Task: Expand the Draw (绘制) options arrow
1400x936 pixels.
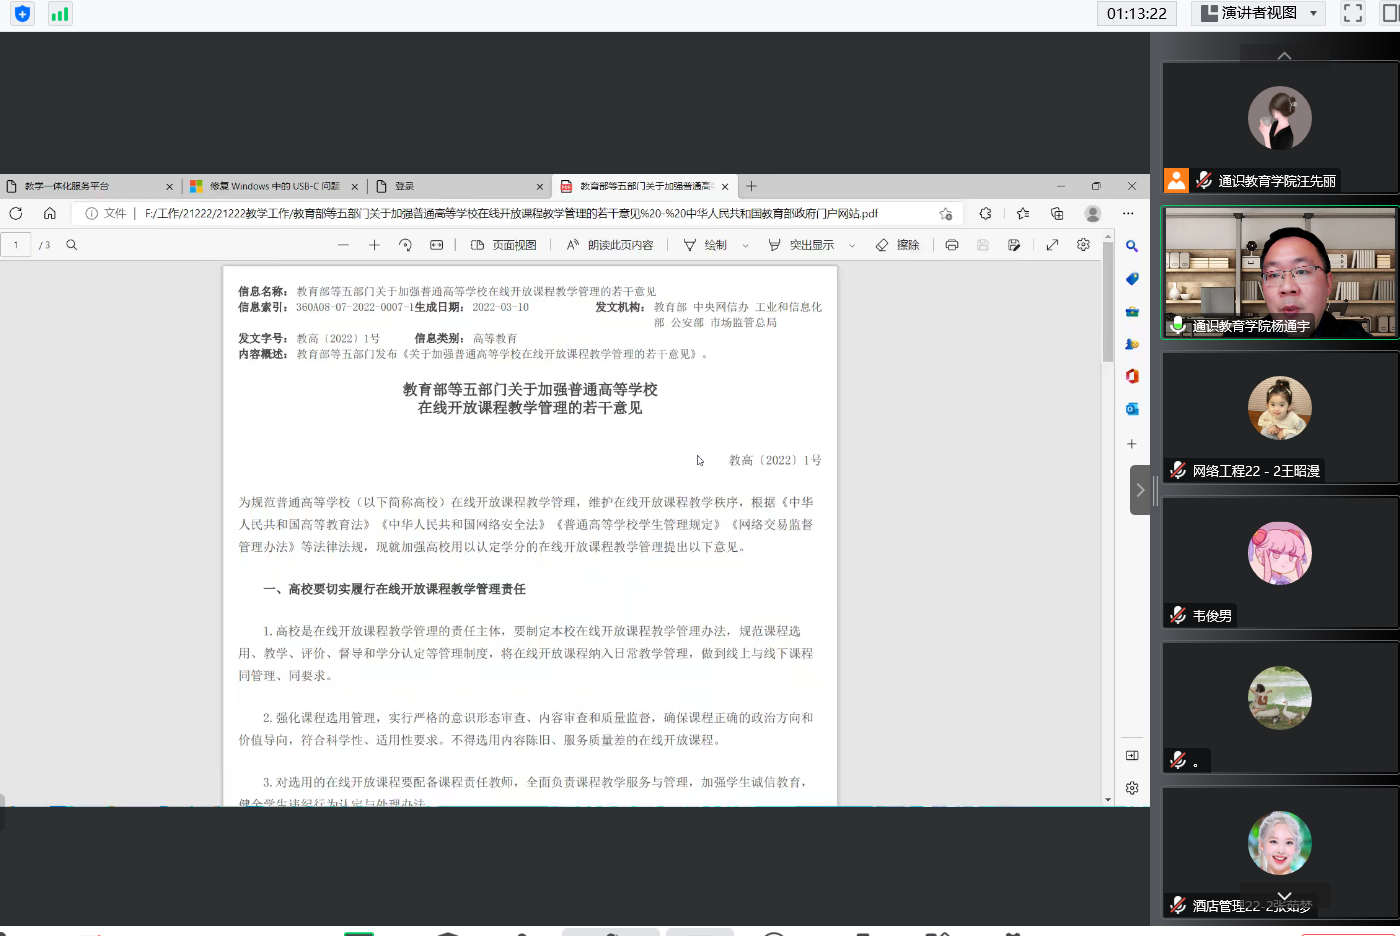Action: pos(745,245)
